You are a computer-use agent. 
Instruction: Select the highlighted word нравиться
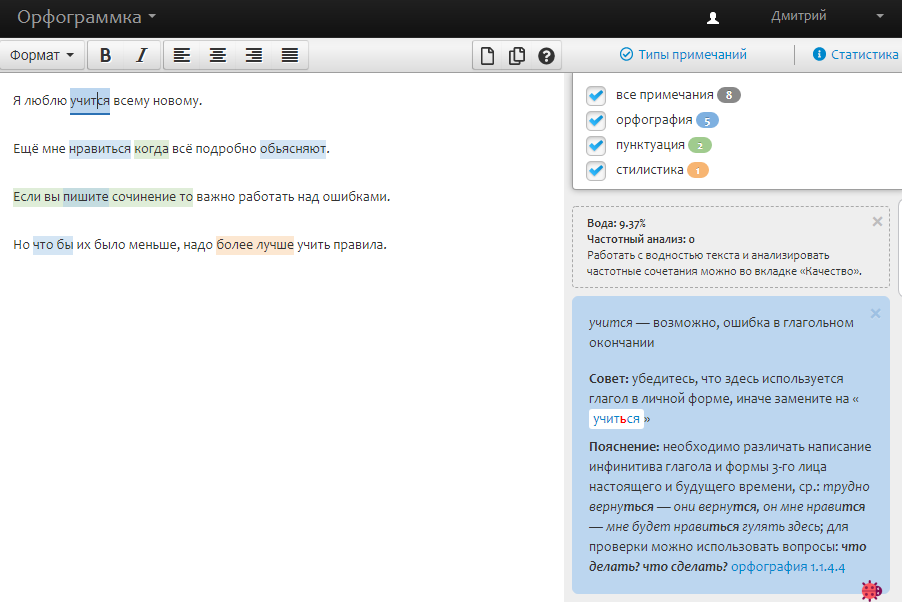click(x=100, y=149)
